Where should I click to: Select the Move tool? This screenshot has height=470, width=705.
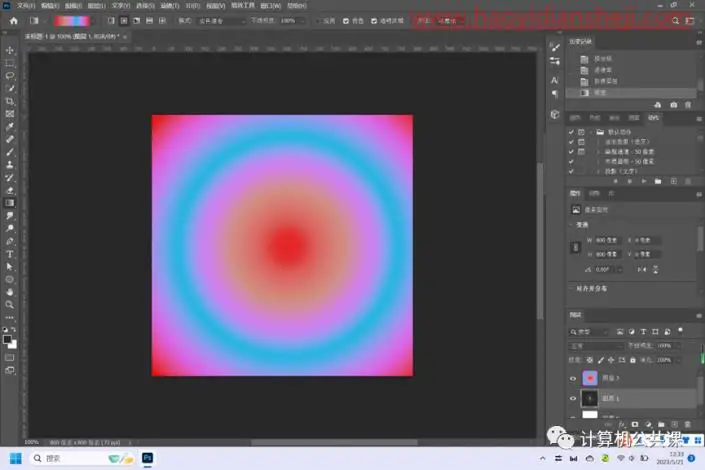[x=9, y=50]
